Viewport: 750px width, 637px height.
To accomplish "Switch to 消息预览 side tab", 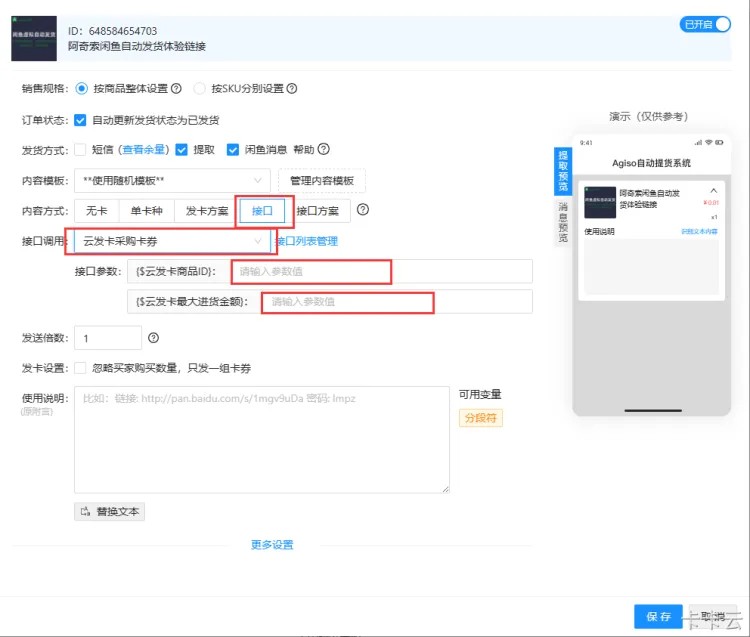I will click(x=563, y=221).
